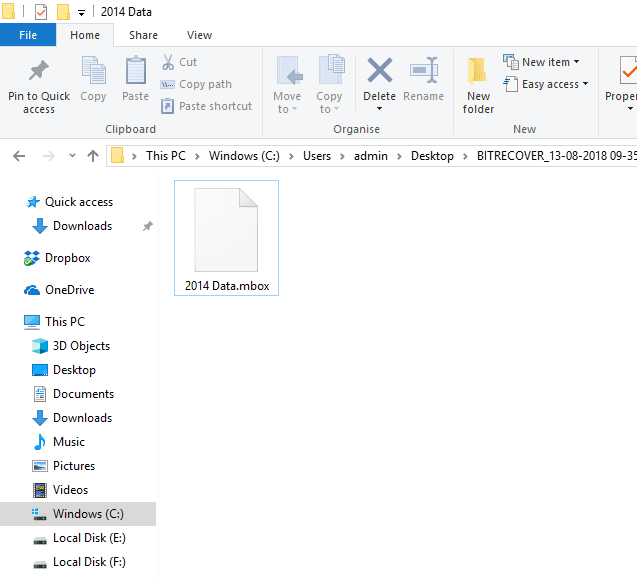This screenshot has height=579, width=637.
Task: Open OneDrive in the navigation pane
Action: 69,290
